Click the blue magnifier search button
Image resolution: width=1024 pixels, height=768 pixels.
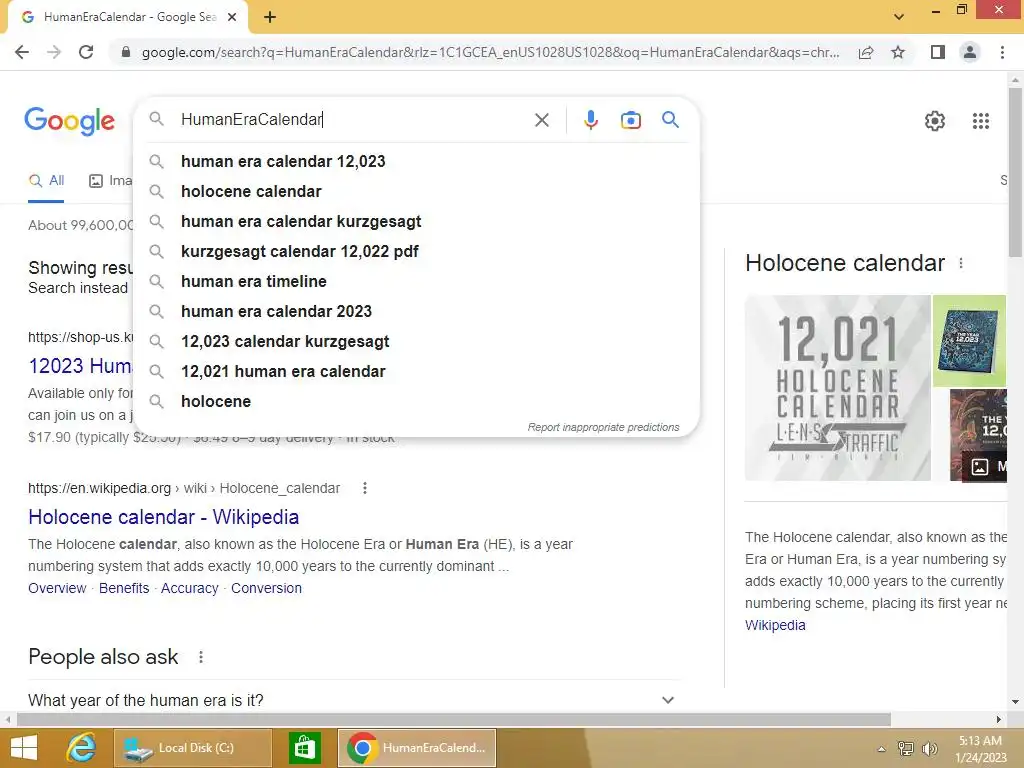[x=670, y=120]
